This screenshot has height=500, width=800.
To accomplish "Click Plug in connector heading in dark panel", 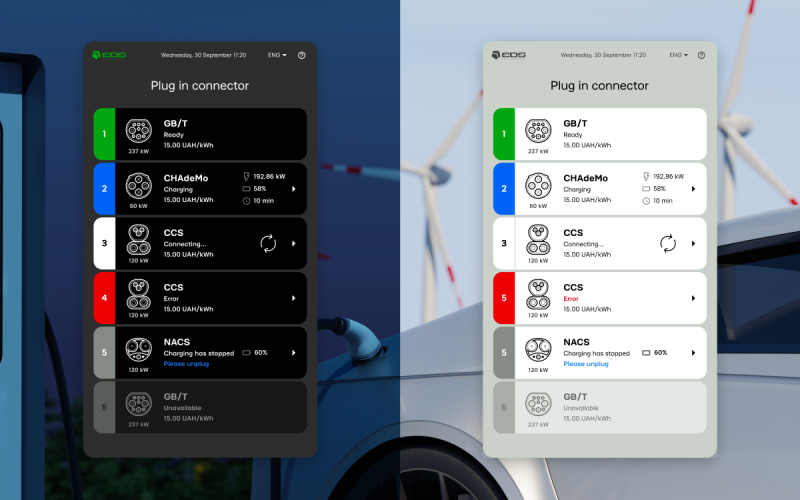I will [x=200, y=86].
